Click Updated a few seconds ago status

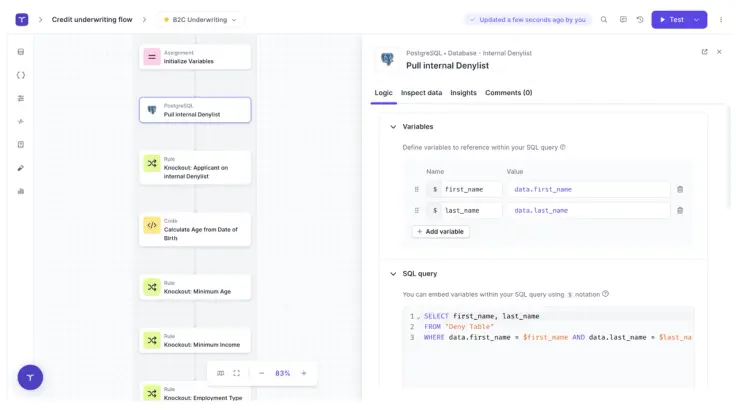coord(528,20)
